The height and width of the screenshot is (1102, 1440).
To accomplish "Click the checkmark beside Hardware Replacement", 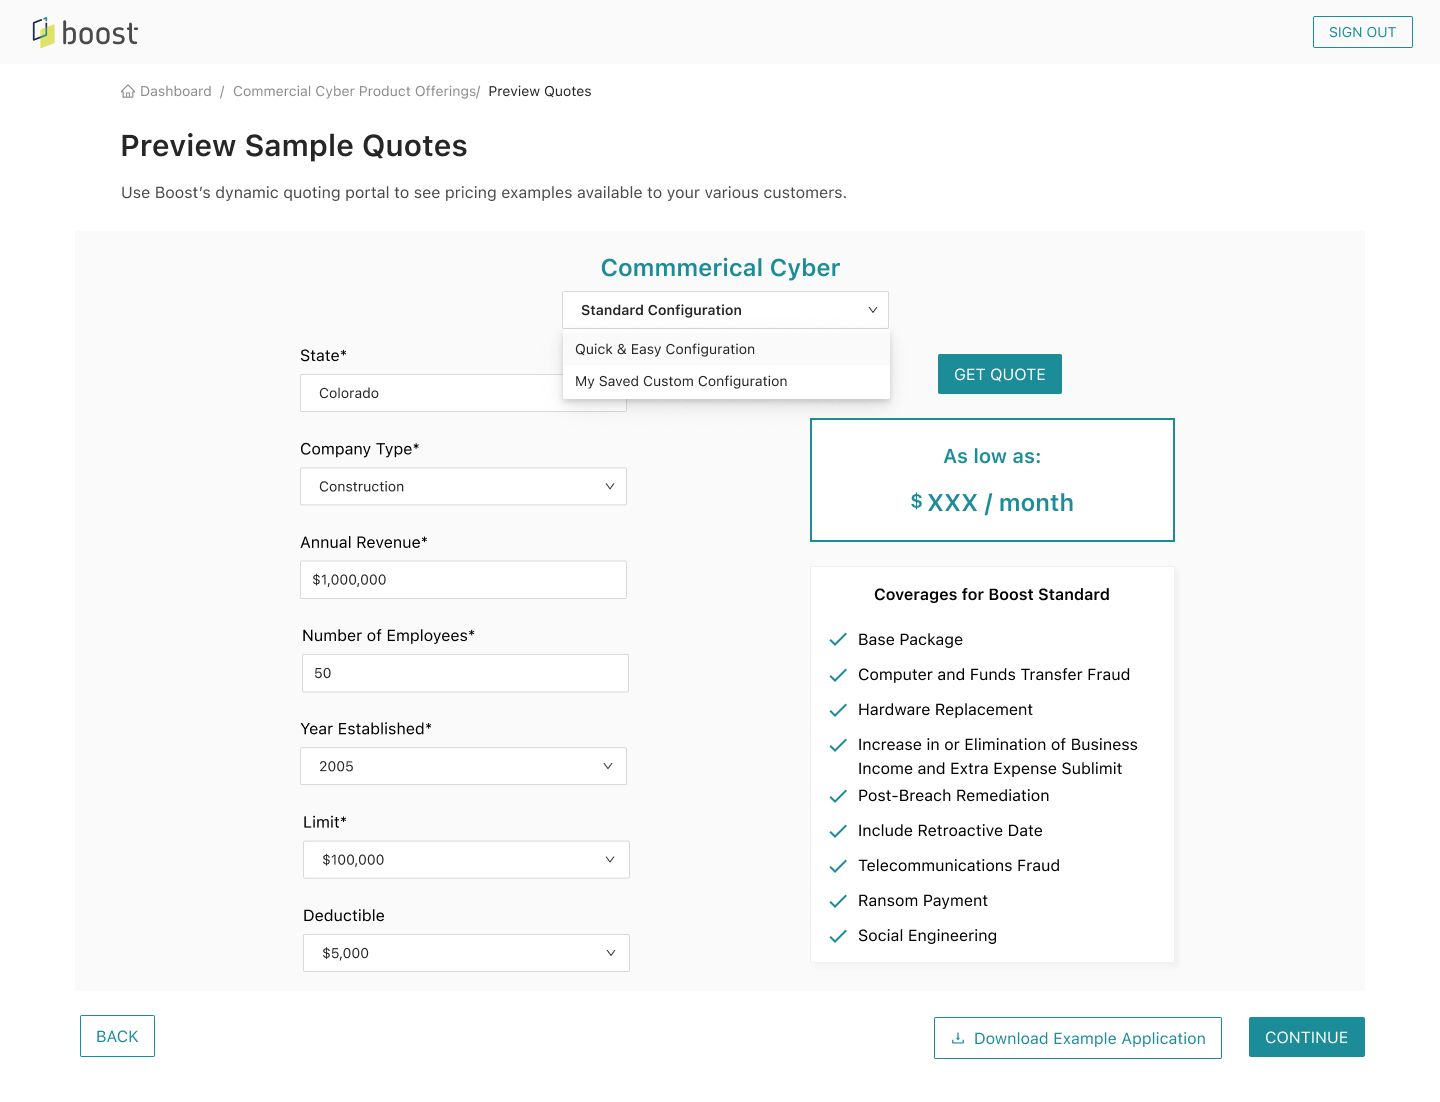I will coord(838,710).
